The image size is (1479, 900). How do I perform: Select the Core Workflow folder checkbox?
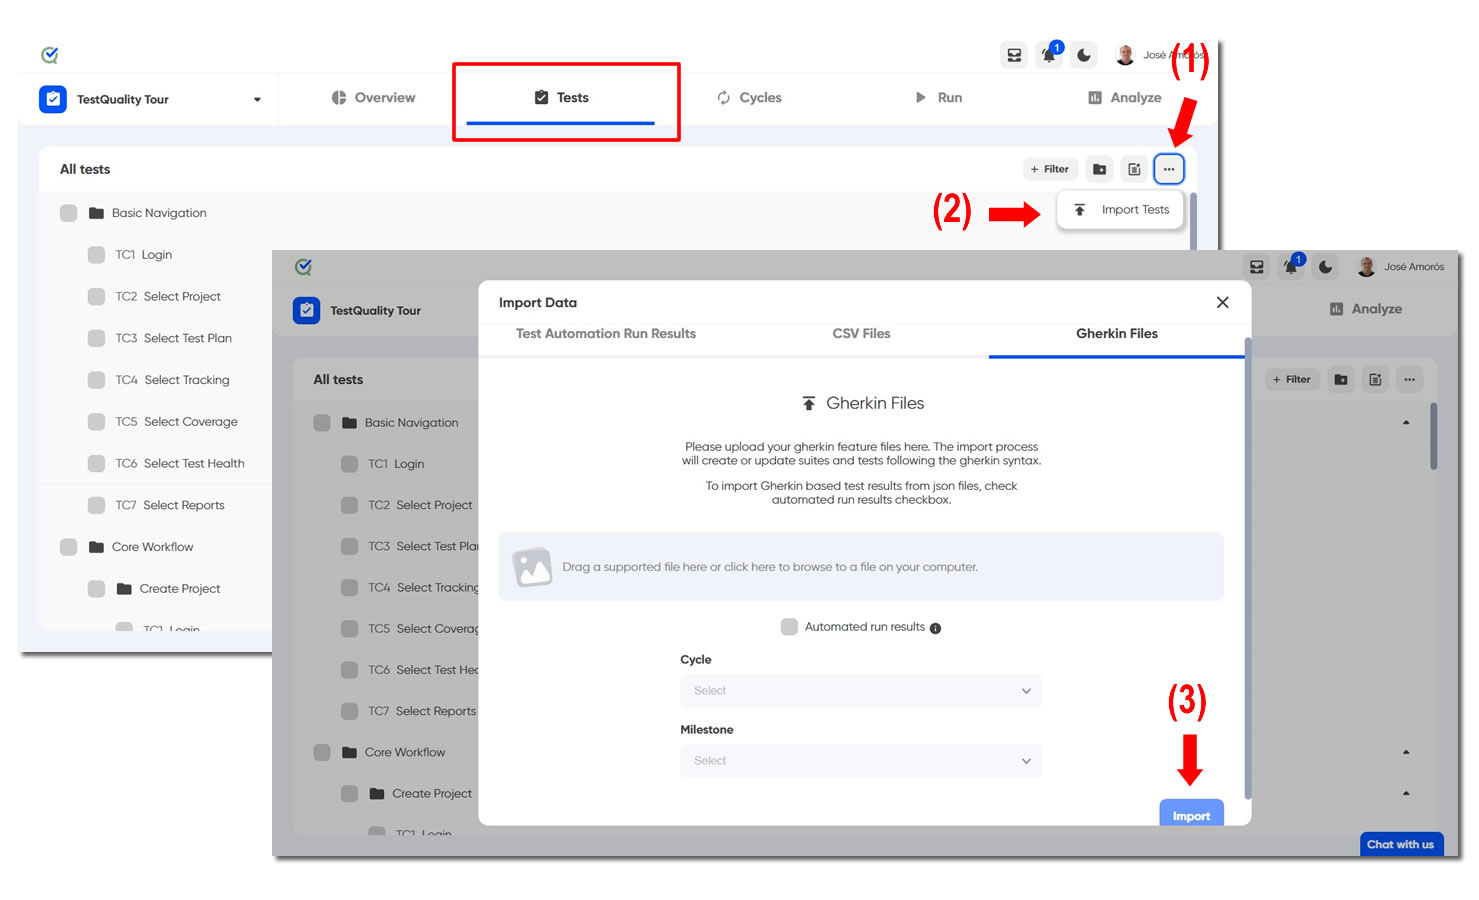[x=68, y=547]
